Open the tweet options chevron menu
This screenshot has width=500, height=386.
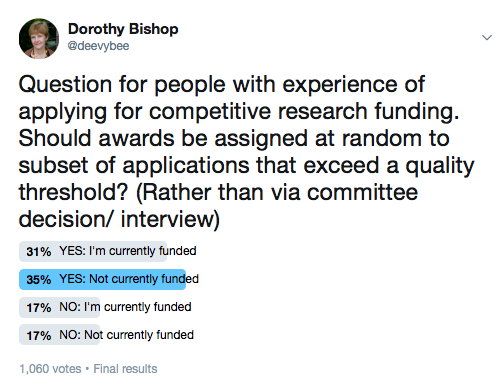[487, 37]
